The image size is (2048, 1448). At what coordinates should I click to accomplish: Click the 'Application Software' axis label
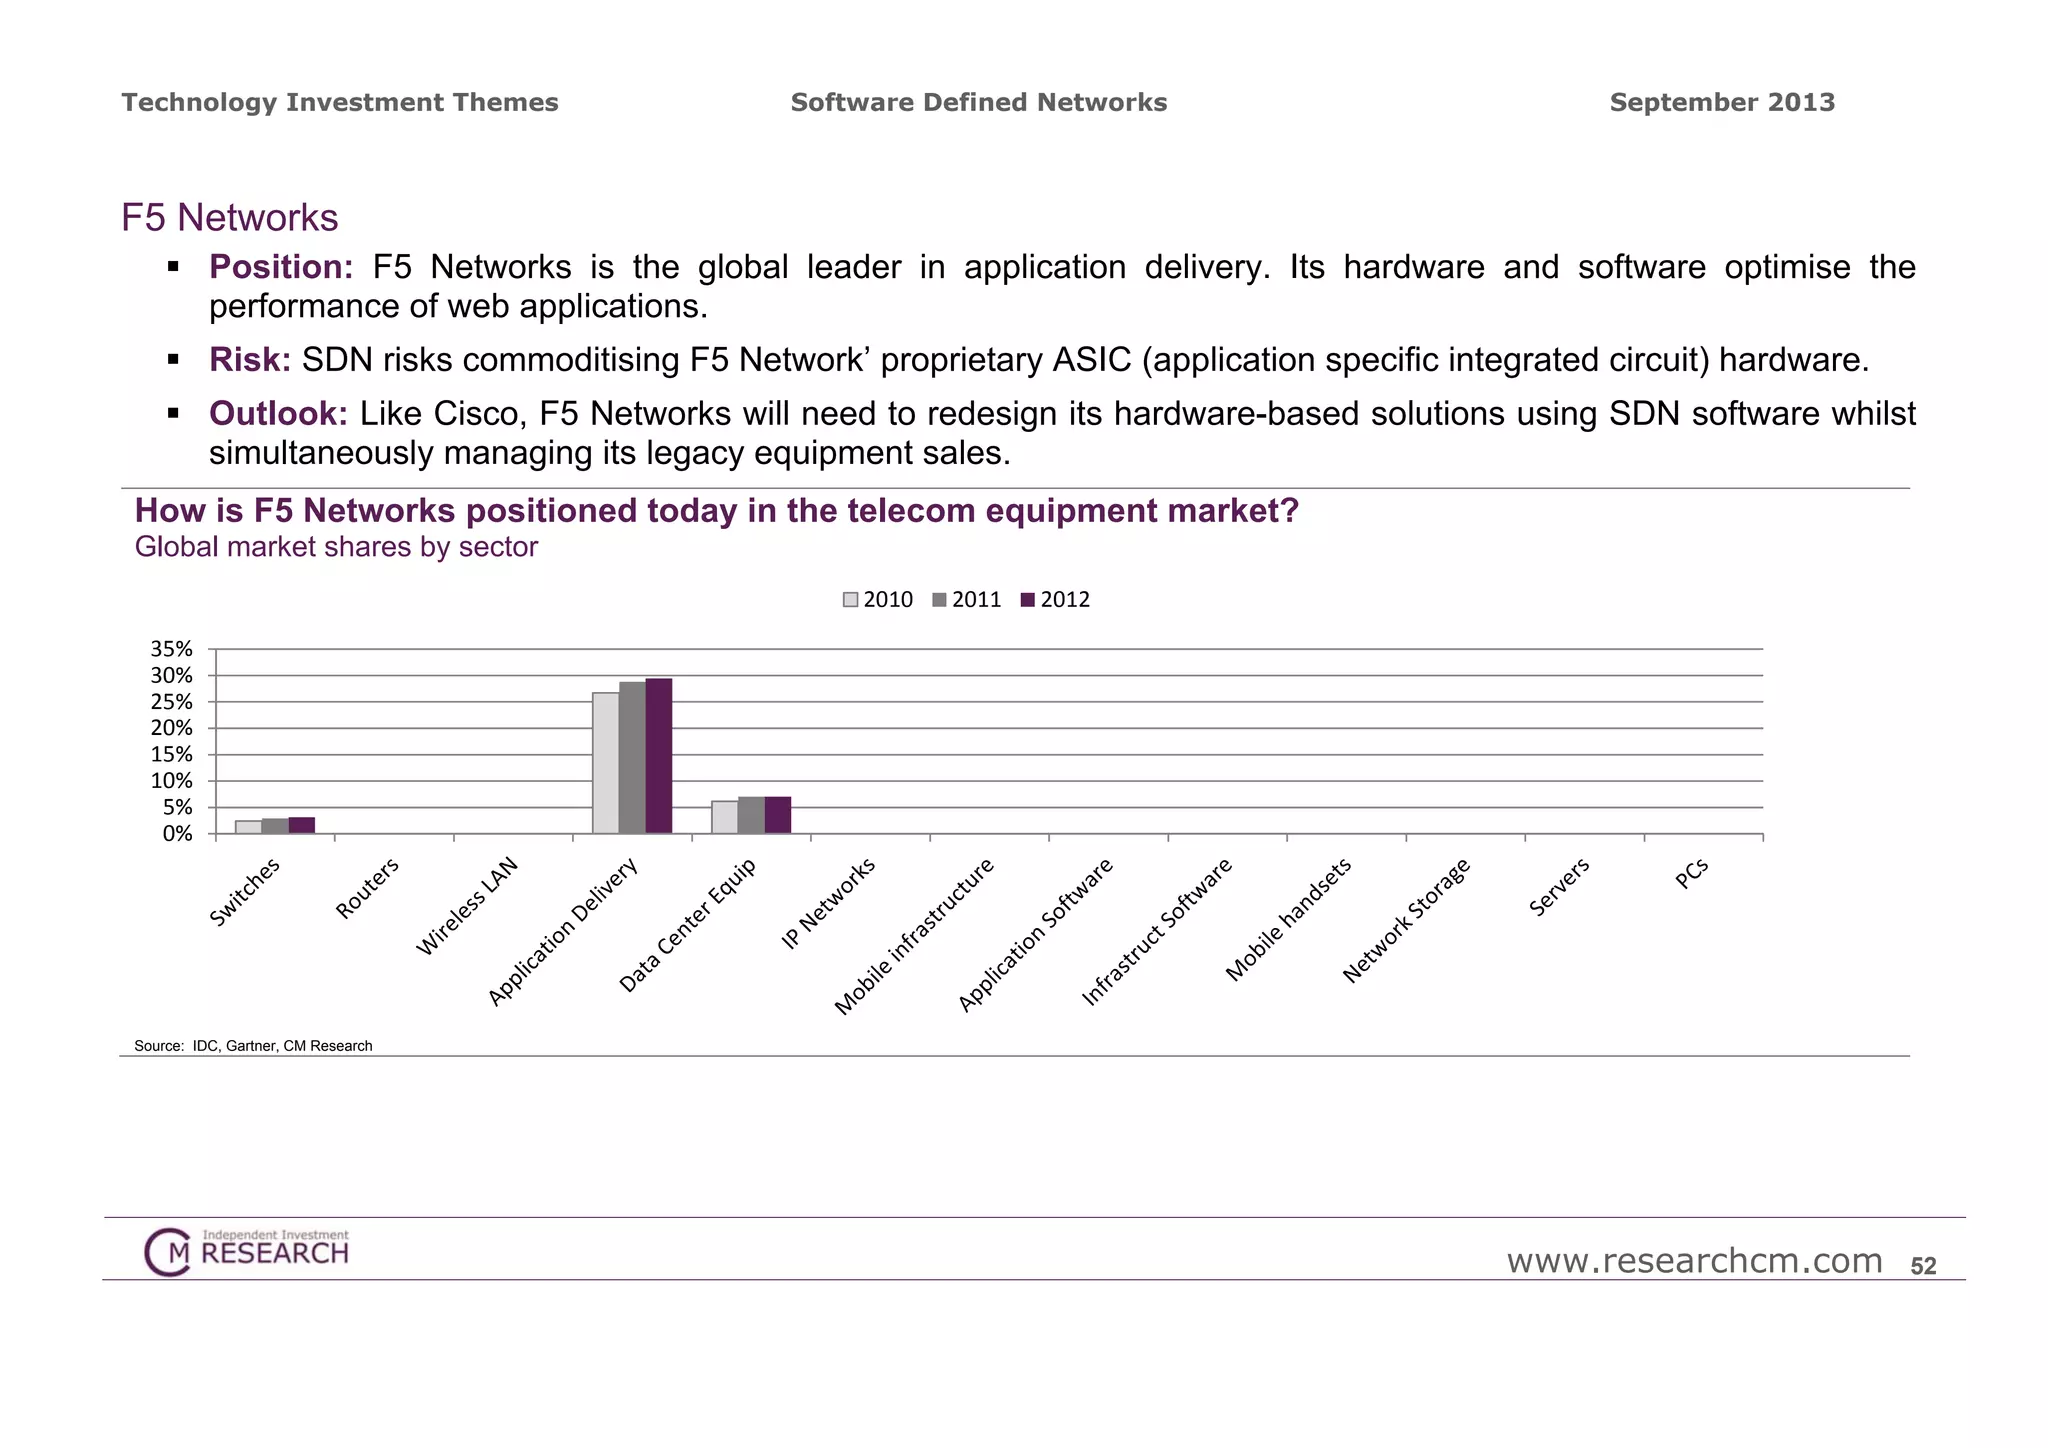(1036, 935)
